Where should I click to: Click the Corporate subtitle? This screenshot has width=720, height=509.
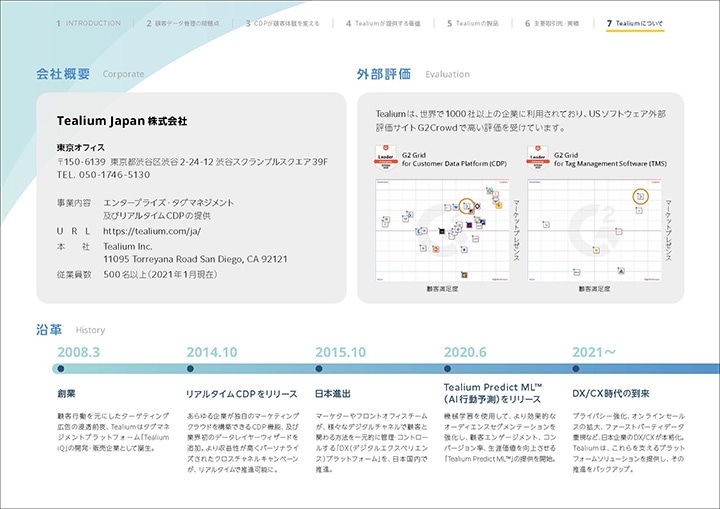[x=123, y=74]
